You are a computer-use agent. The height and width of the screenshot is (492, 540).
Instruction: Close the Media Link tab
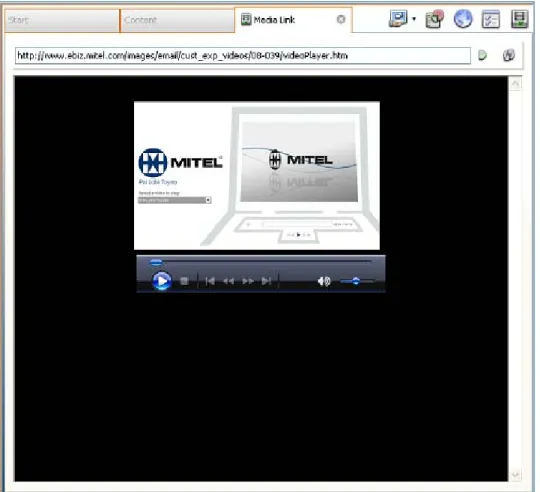pyautogui.click(x=341, y=19)
